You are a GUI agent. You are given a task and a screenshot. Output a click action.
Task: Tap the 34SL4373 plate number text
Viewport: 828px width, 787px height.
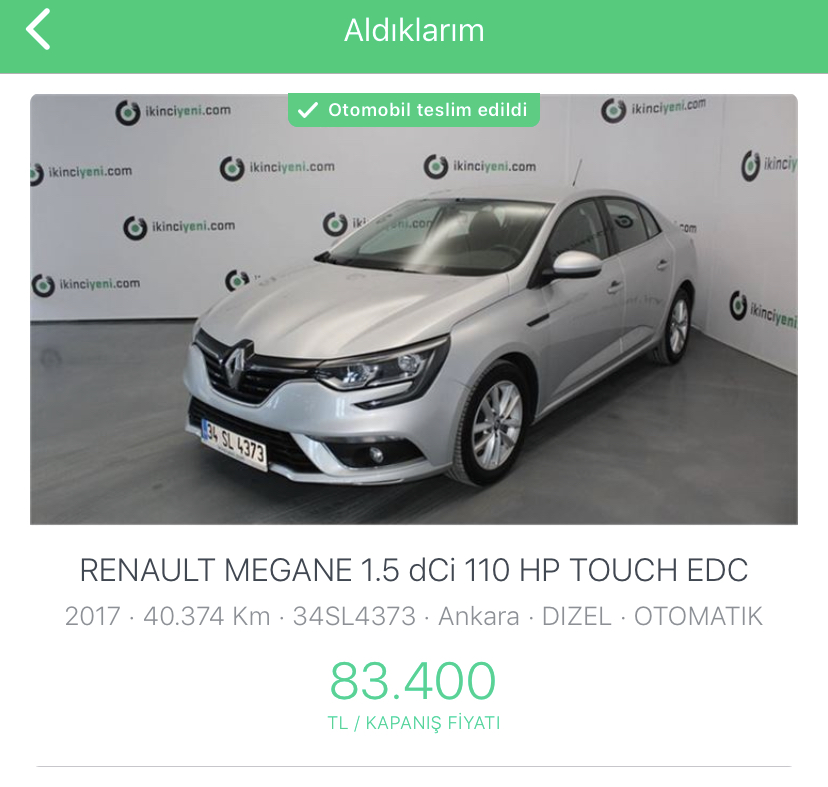[x=354, y=616]
